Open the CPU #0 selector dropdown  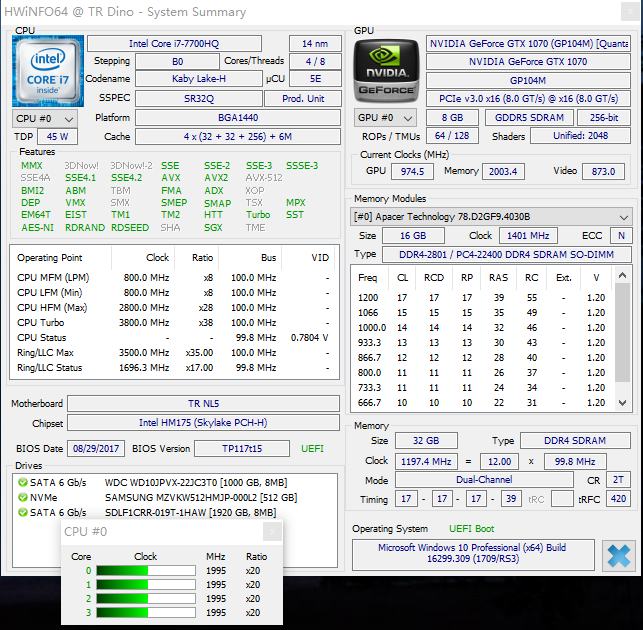coord(45,119)
